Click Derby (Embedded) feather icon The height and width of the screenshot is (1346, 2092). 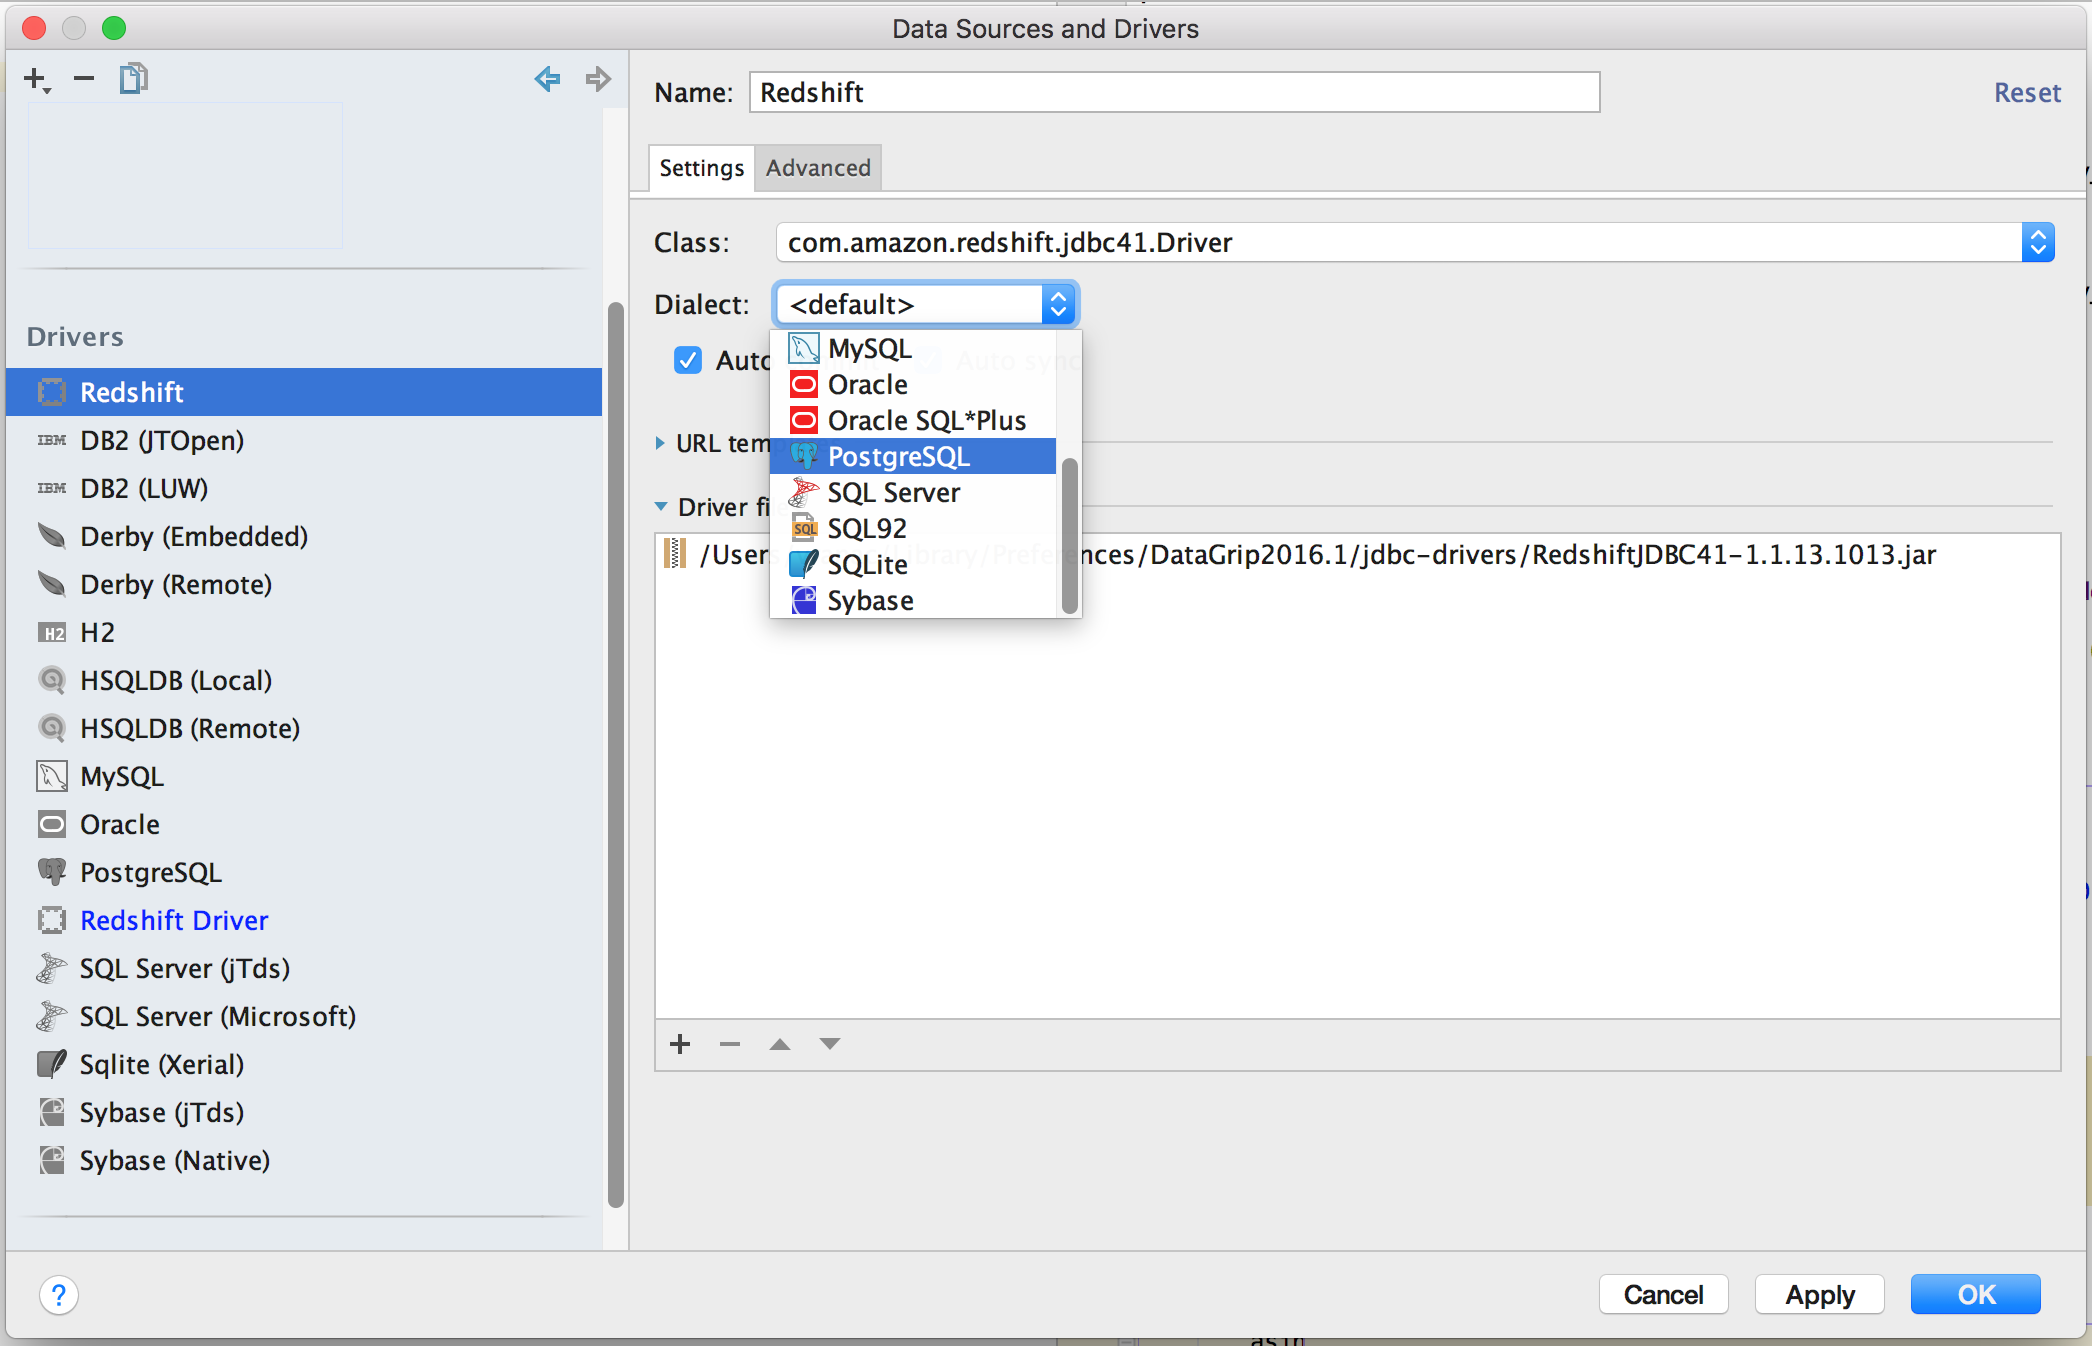click(52, 536)
